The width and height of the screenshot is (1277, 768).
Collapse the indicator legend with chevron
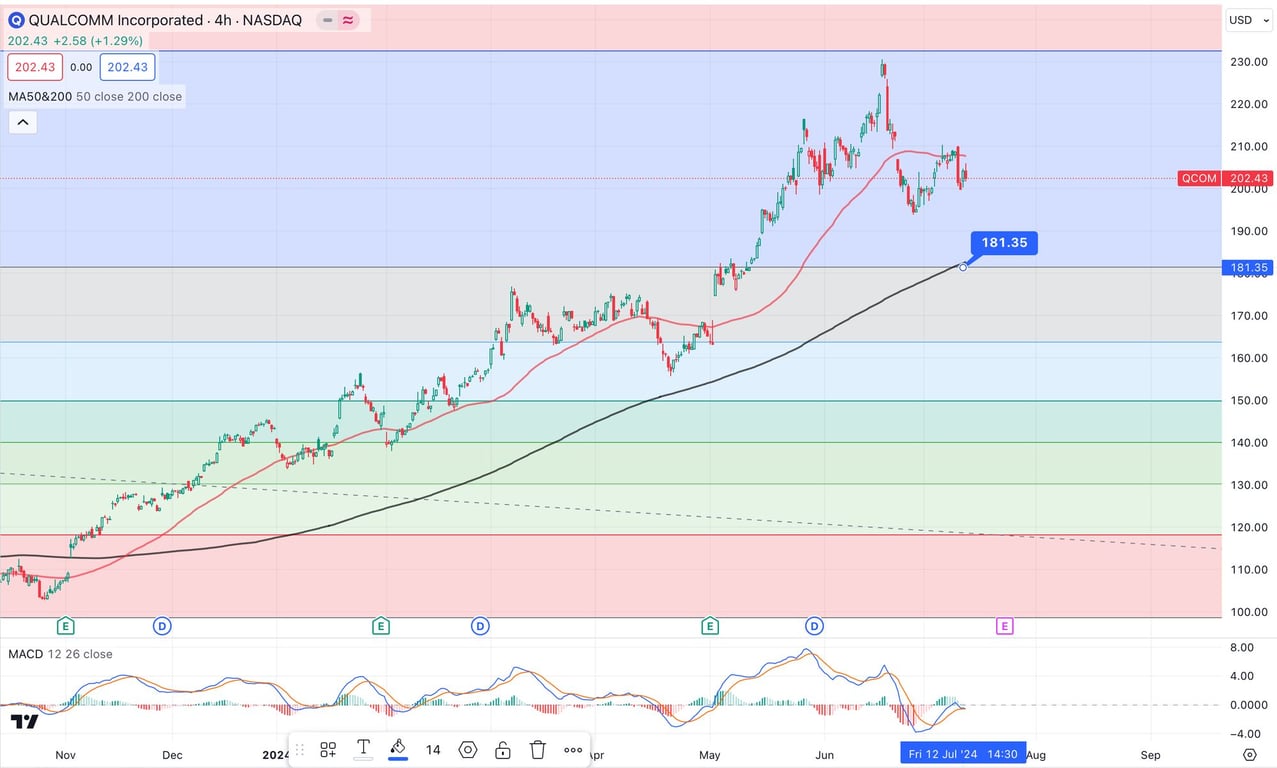pos(23,122)
